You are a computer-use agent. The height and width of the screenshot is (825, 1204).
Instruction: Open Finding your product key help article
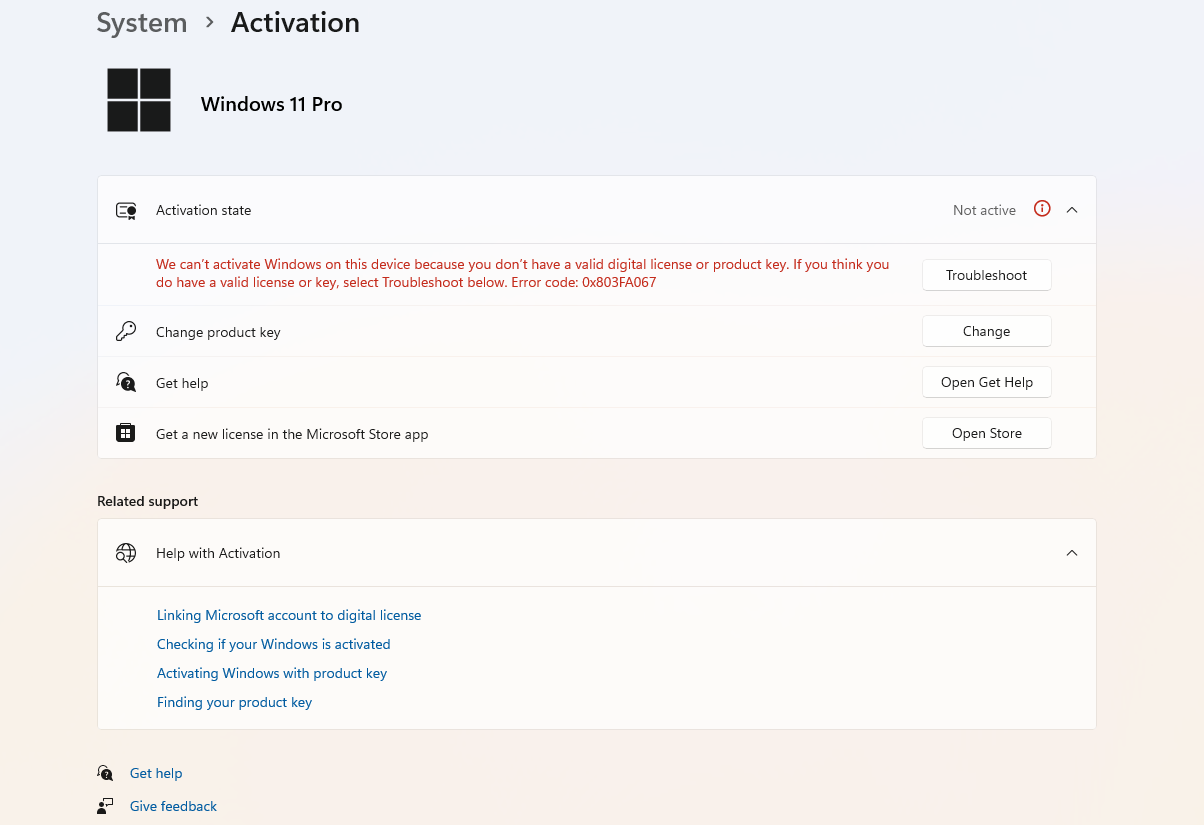click(234, 702)
